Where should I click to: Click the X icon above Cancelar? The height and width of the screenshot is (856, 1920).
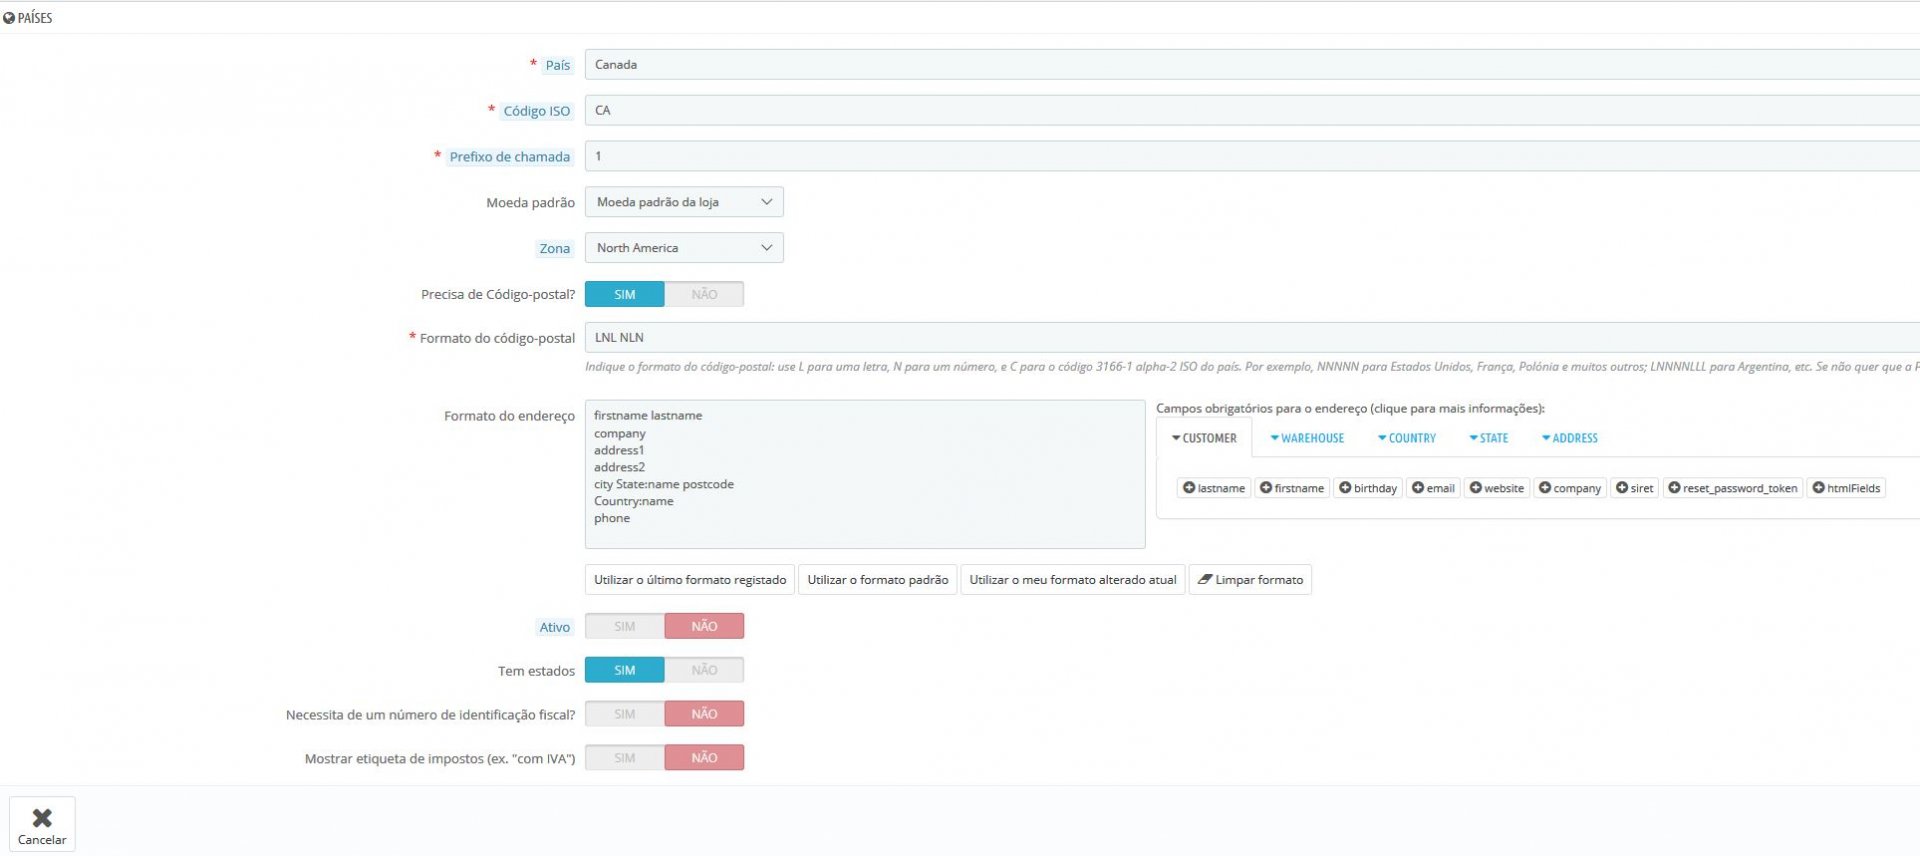(42, 817)
